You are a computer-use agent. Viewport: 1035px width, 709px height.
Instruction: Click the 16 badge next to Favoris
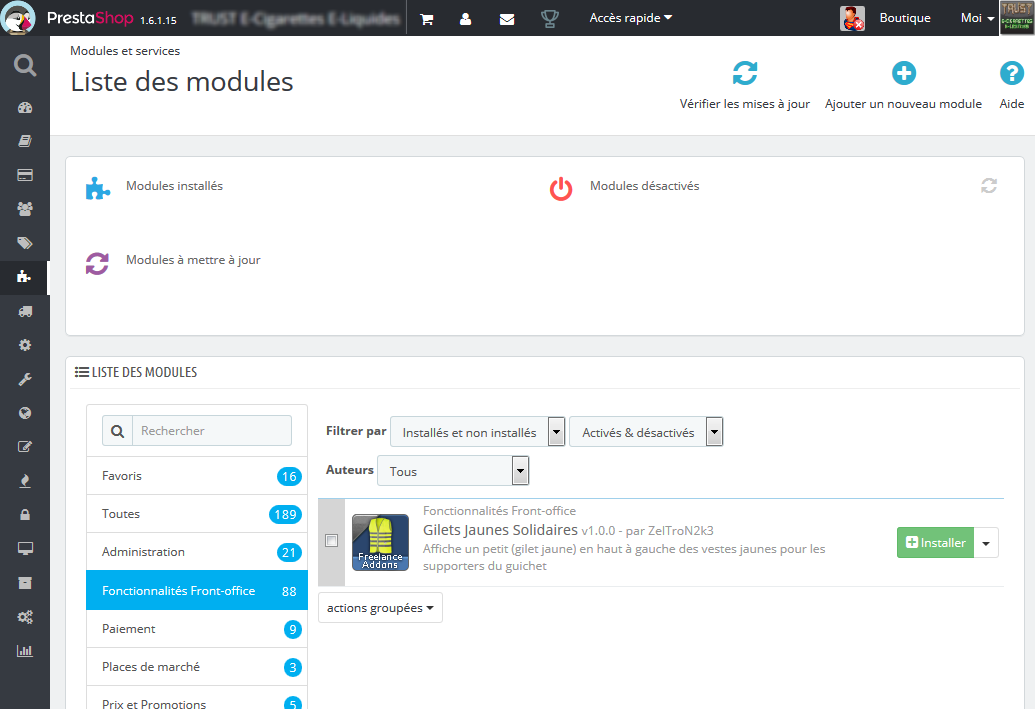[x=289, y=477]
